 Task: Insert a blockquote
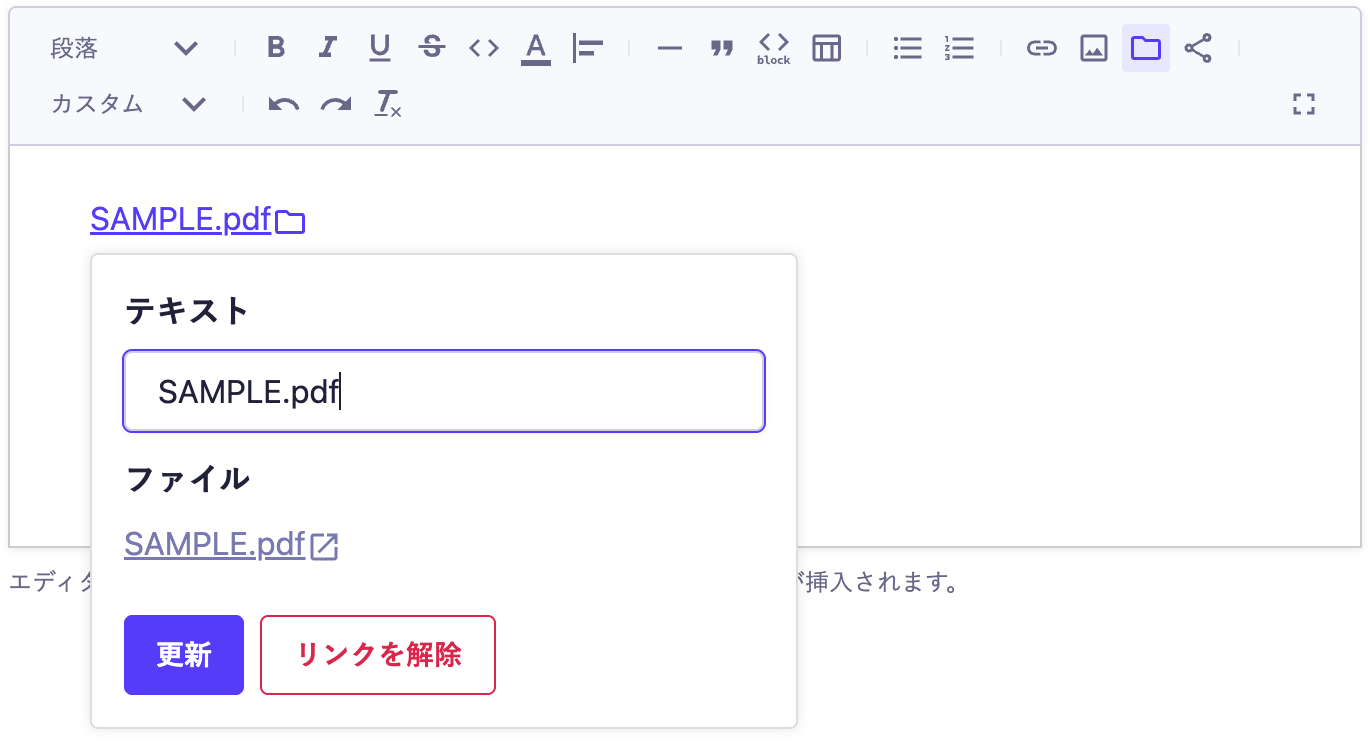pos(721,48)
